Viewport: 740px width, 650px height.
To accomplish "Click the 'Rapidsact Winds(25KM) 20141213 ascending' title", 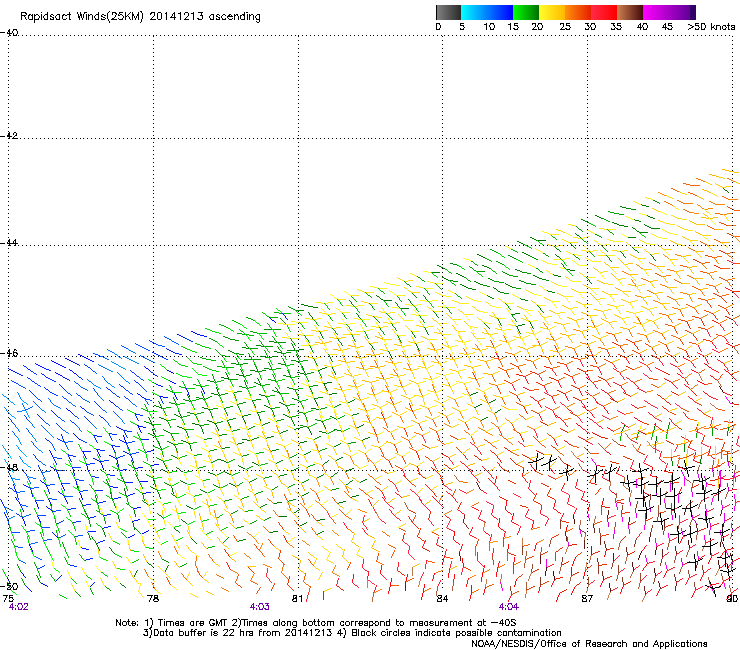I will pyautogui.click(x=140, y=17).
